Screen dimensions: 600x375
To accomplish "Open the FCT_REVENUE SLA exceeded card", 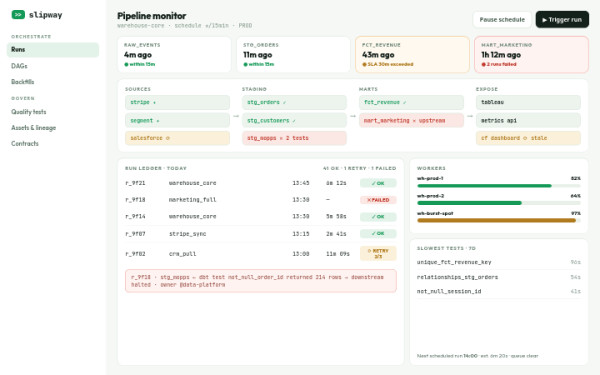I will pos(412,54).
